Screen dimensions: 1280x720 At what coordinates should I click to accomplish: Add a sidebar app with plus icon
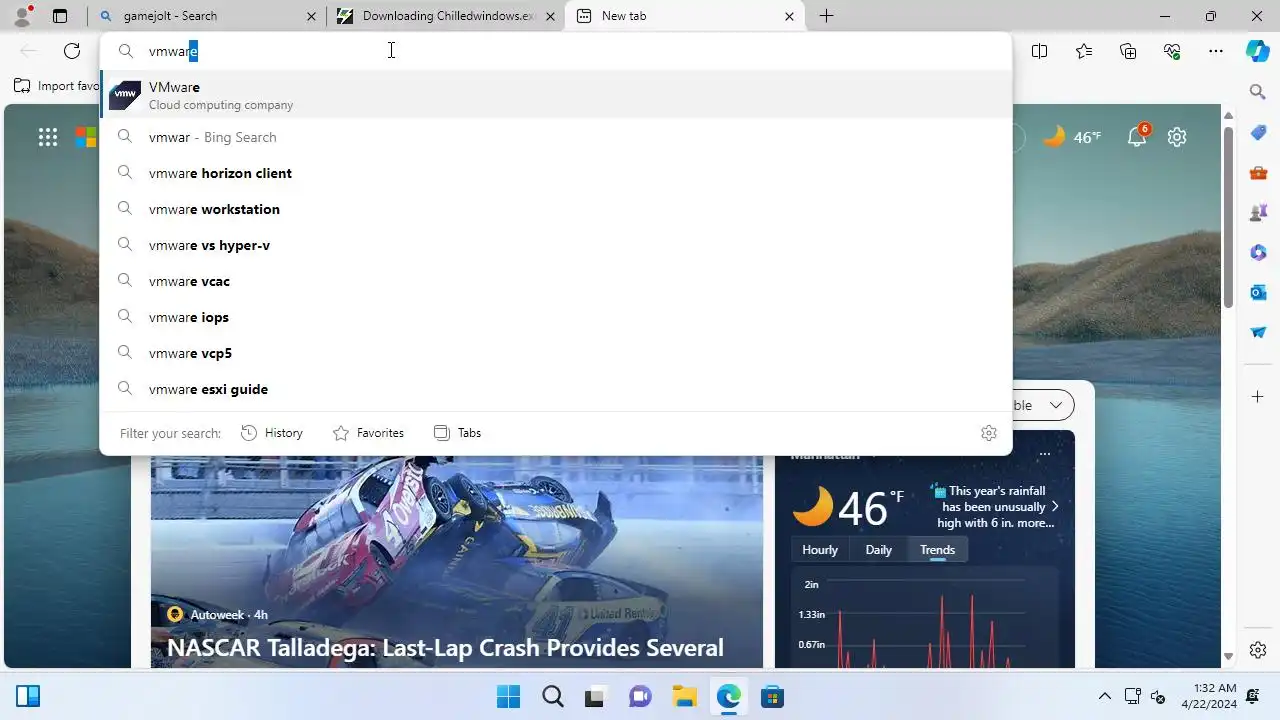coord(1258,397)
